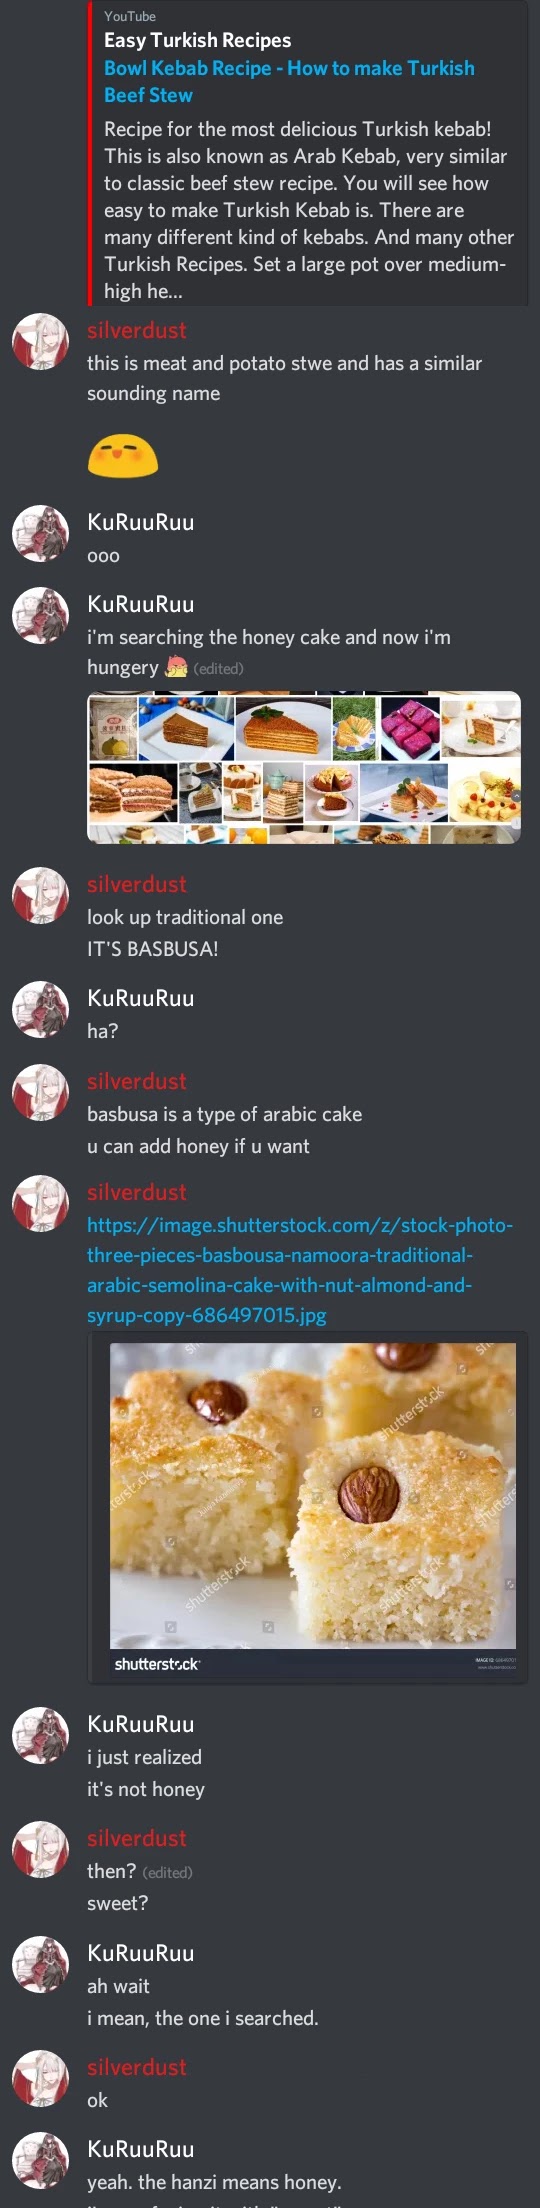Select the silverdust username above "IT'S BASBUSA!"
This screenshot has width=540, height=2208.
[x=137, y=884]
